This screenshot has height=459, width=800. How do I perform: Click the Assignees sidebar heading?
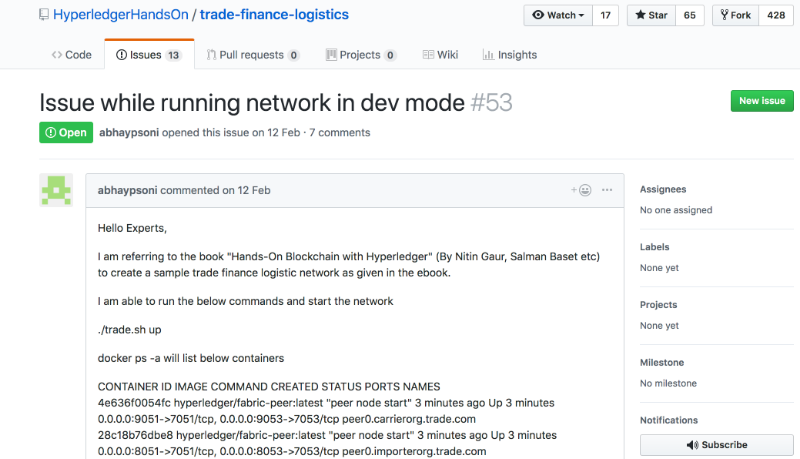coord(663,189)
